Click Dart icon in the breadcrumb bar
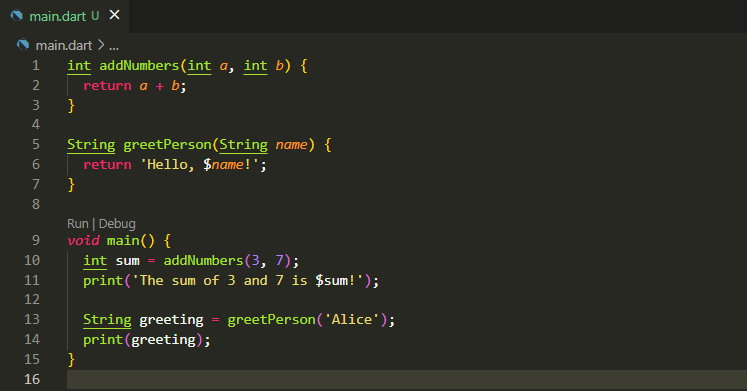The width and height of the screenshot is (747, 391). pos(23,45)
